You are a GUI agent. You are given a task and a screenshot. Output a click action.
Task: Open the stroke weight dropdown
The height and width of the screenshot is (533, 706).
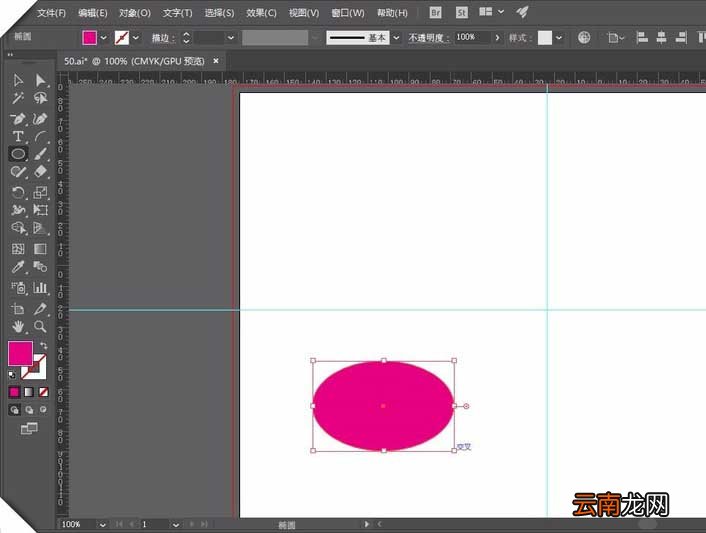(x=231, y=38)
